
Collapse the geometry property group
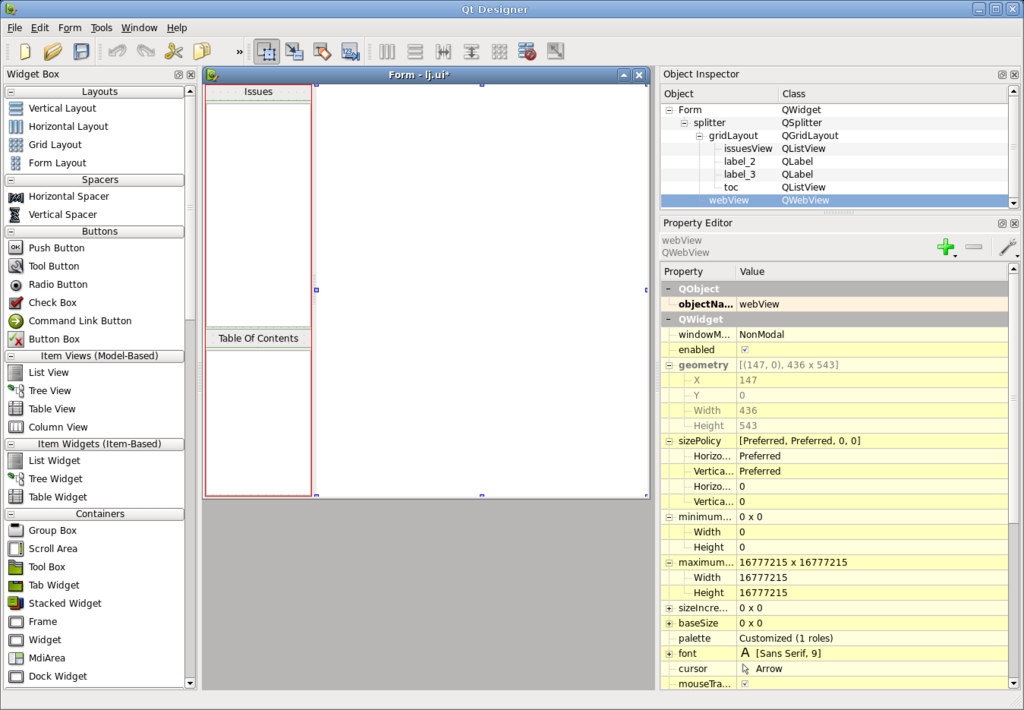pyautogui.click(x=669, y=366)
